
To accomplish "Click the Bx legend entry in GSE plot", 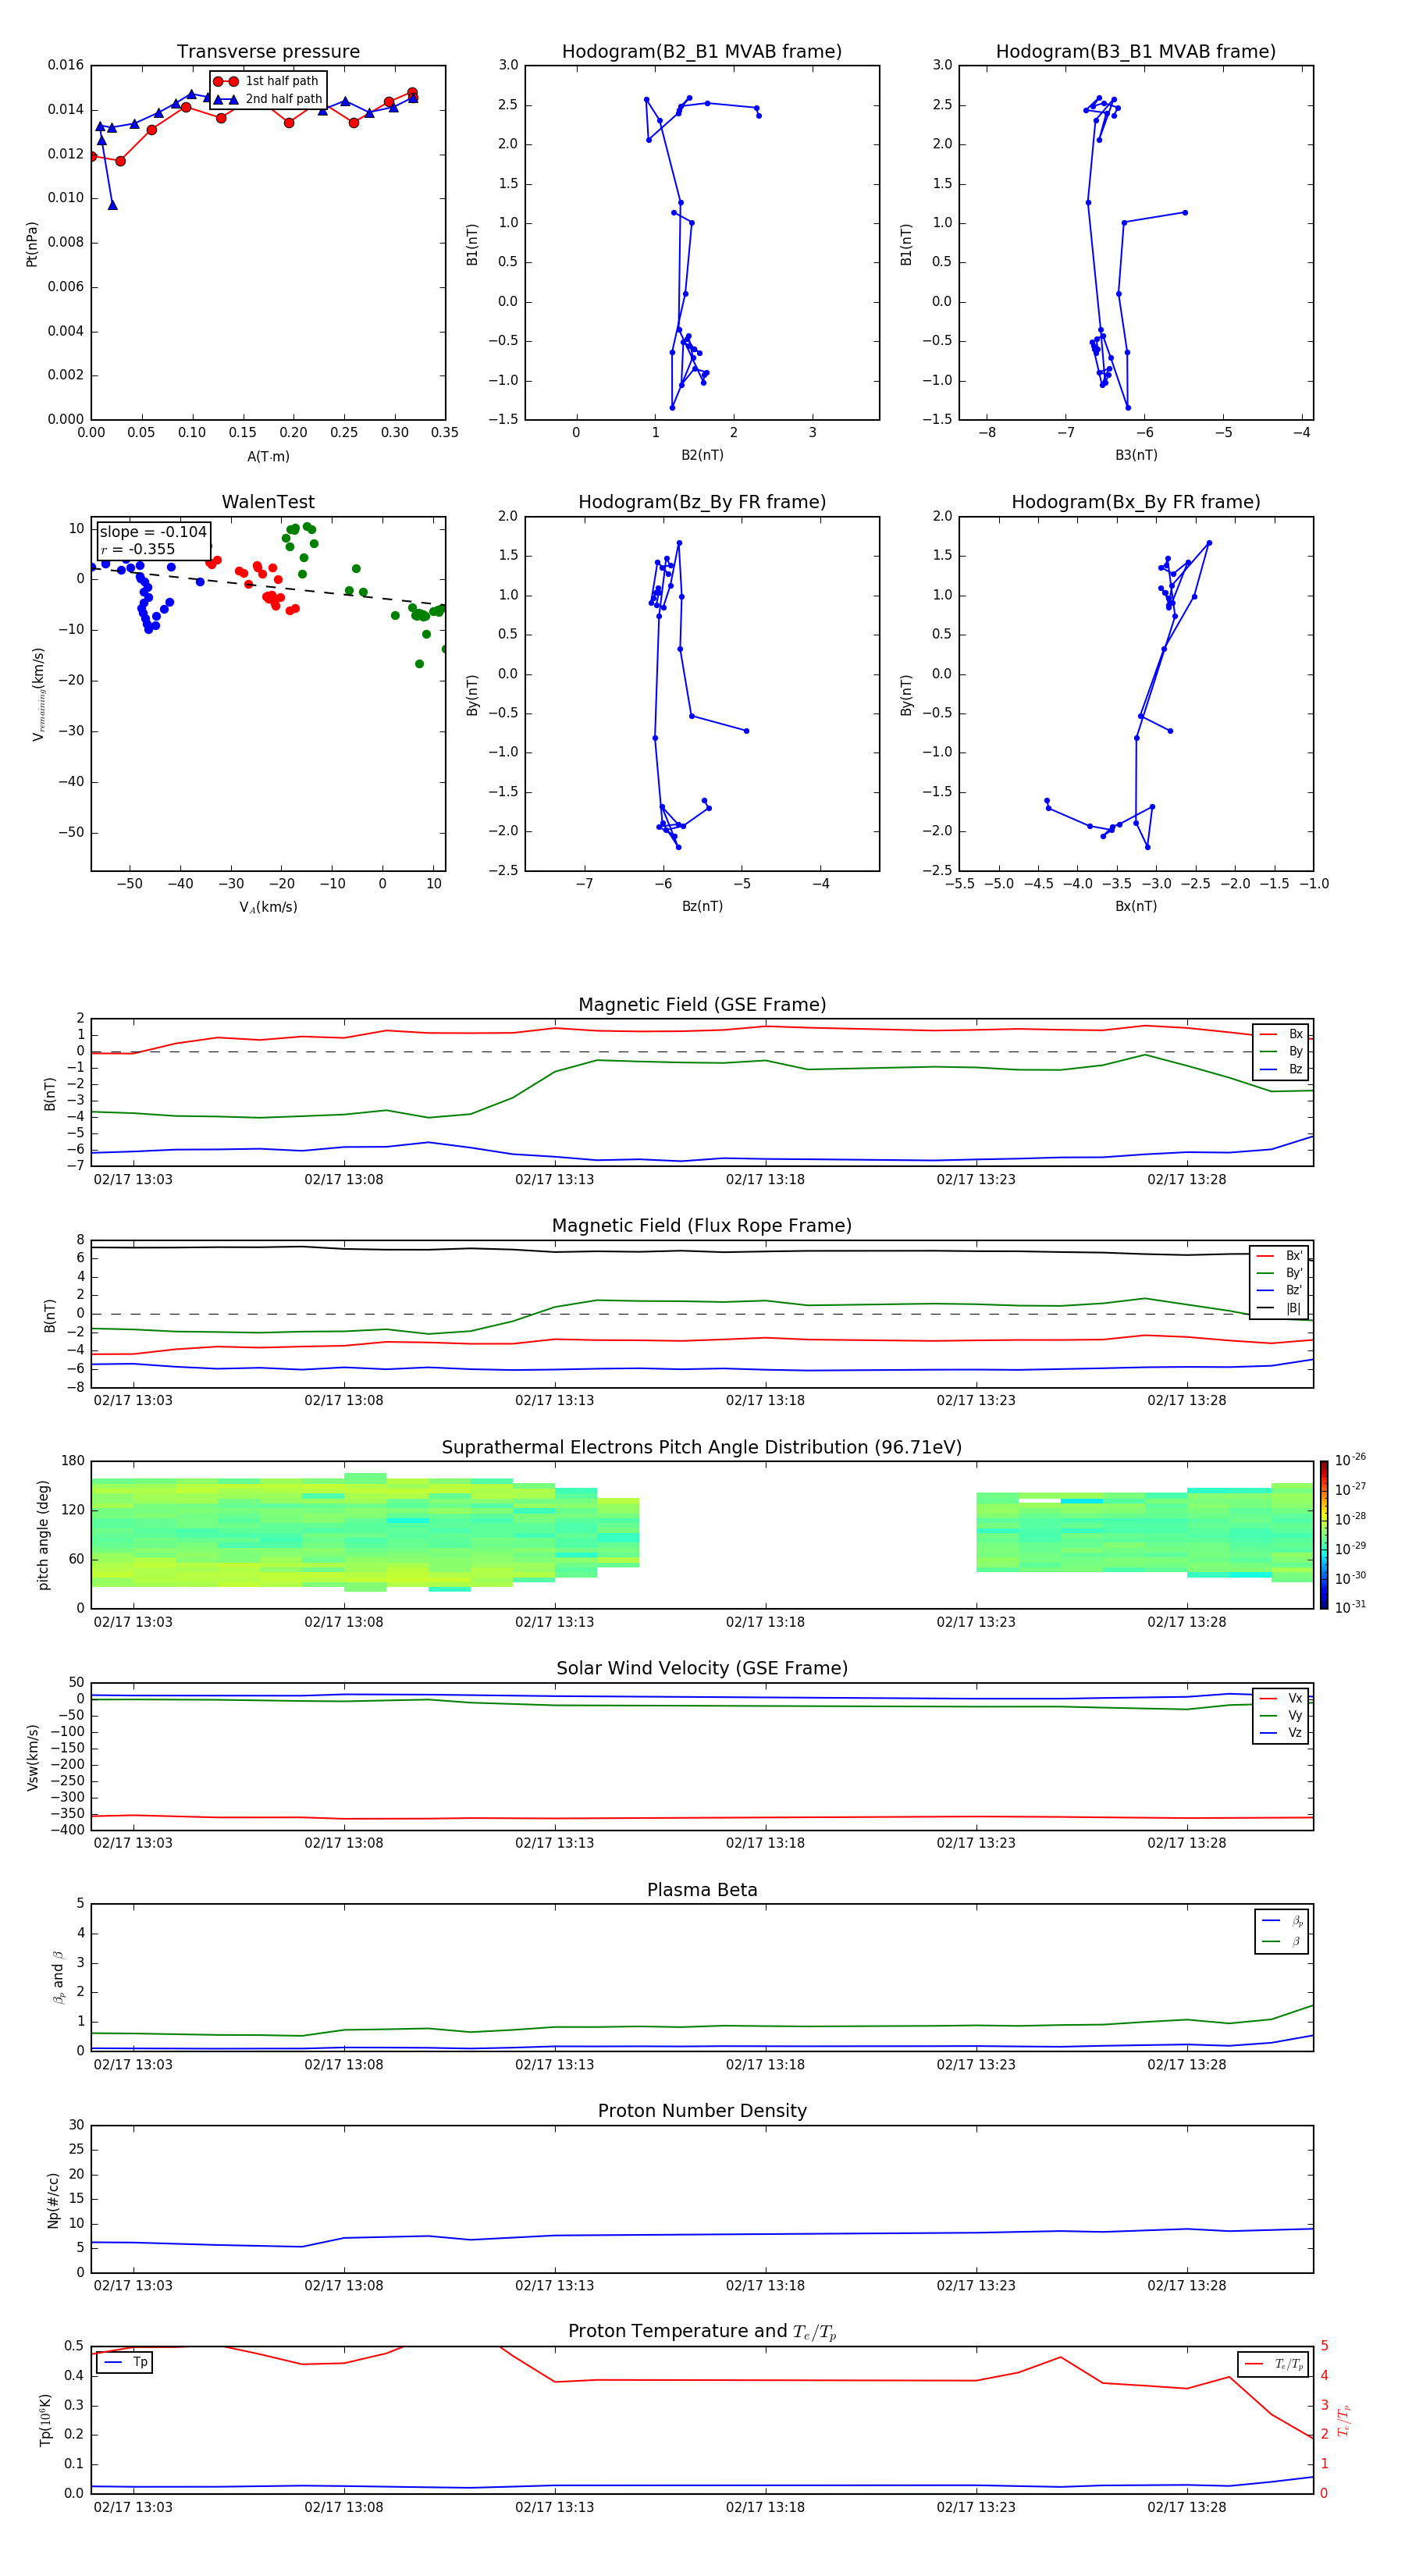I will click(1281, 1034).
